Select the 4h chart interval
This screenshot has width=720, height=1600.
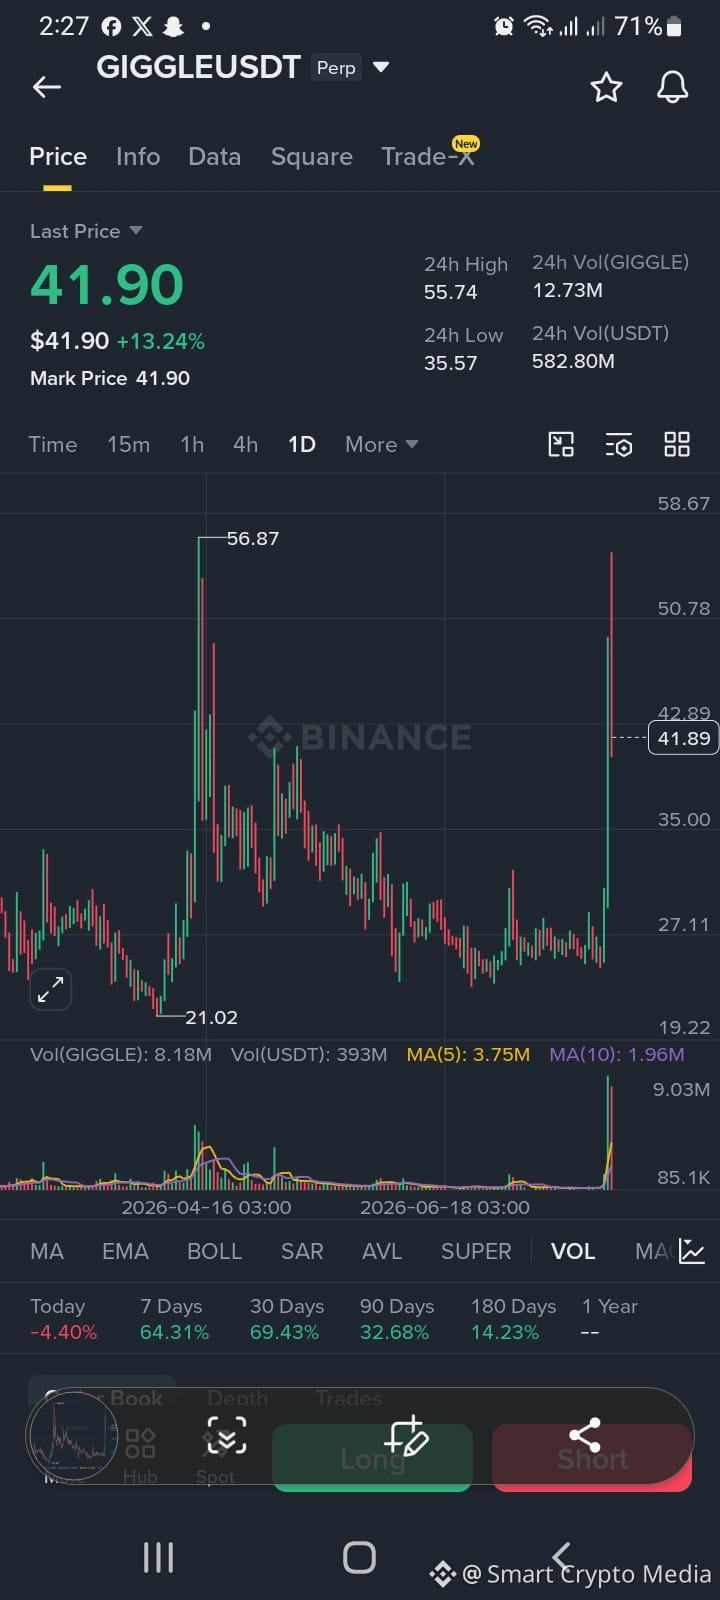click(245, 444)
